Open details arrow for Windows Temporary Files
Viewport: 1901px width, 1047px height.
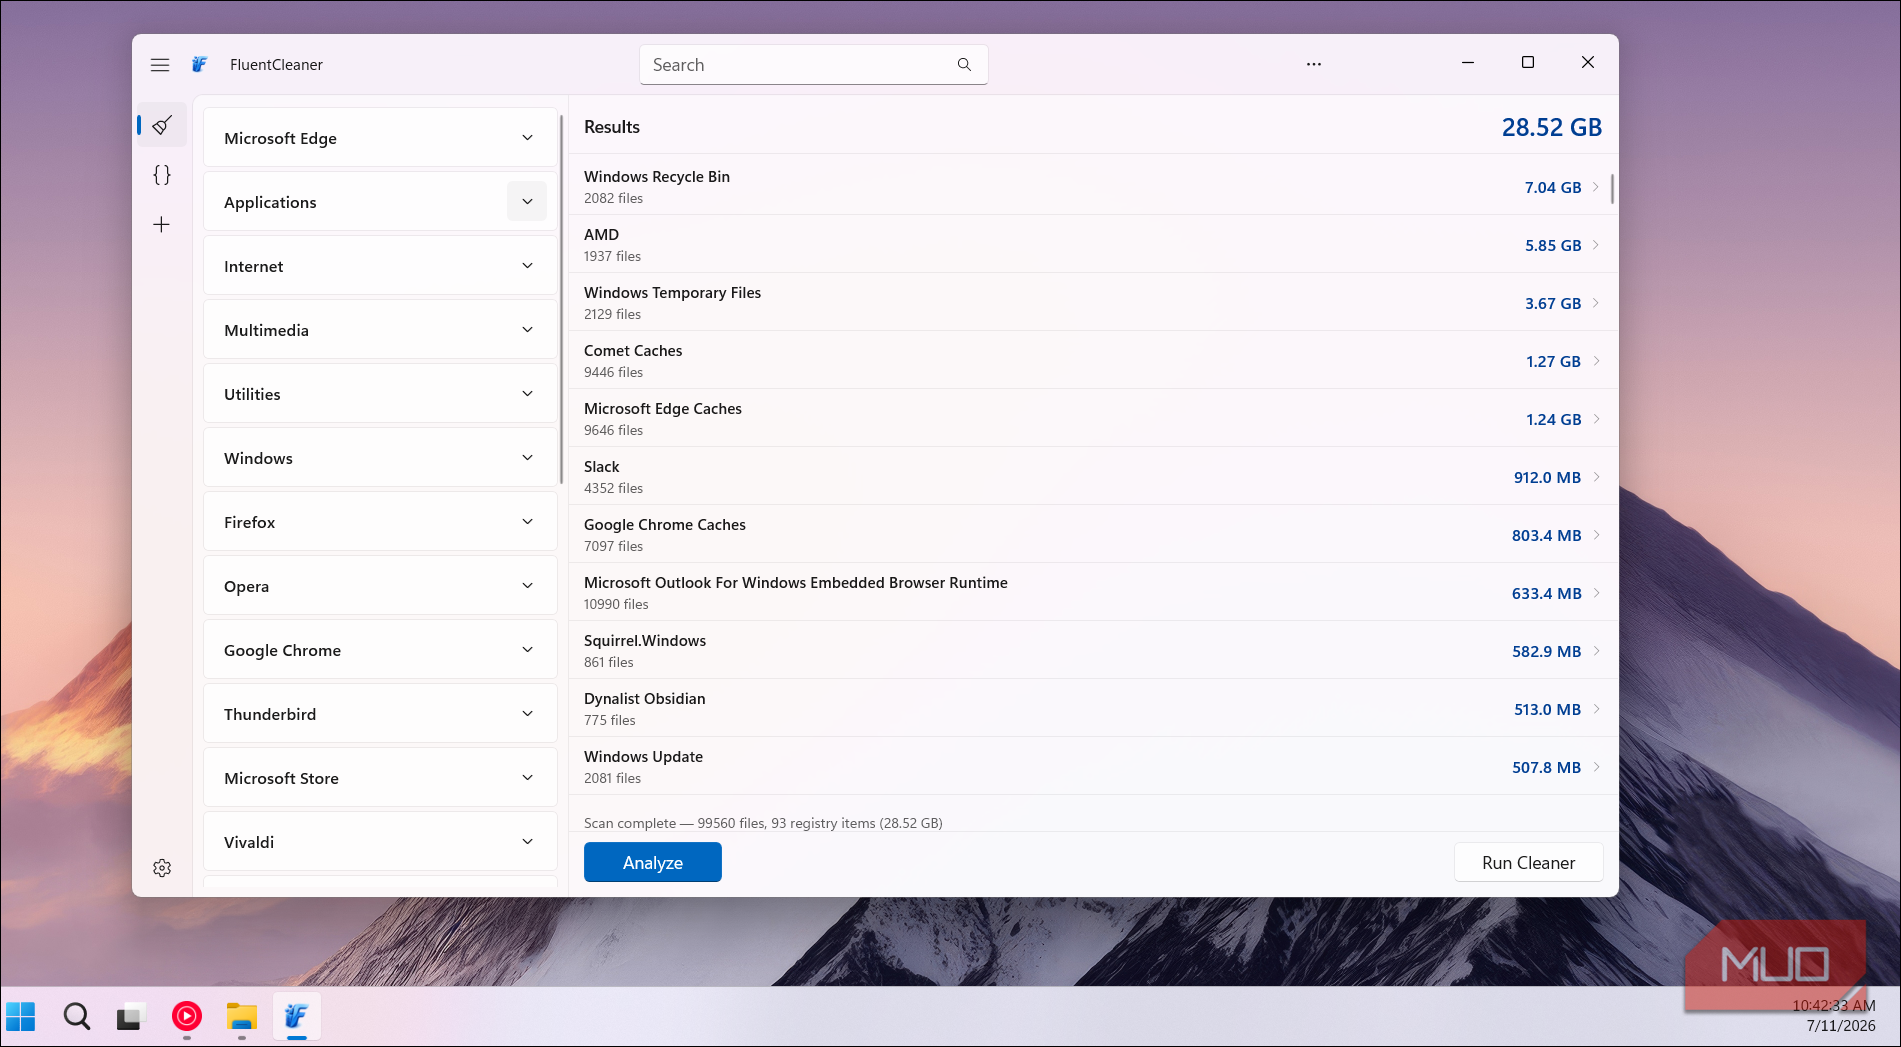point(1596,302)
